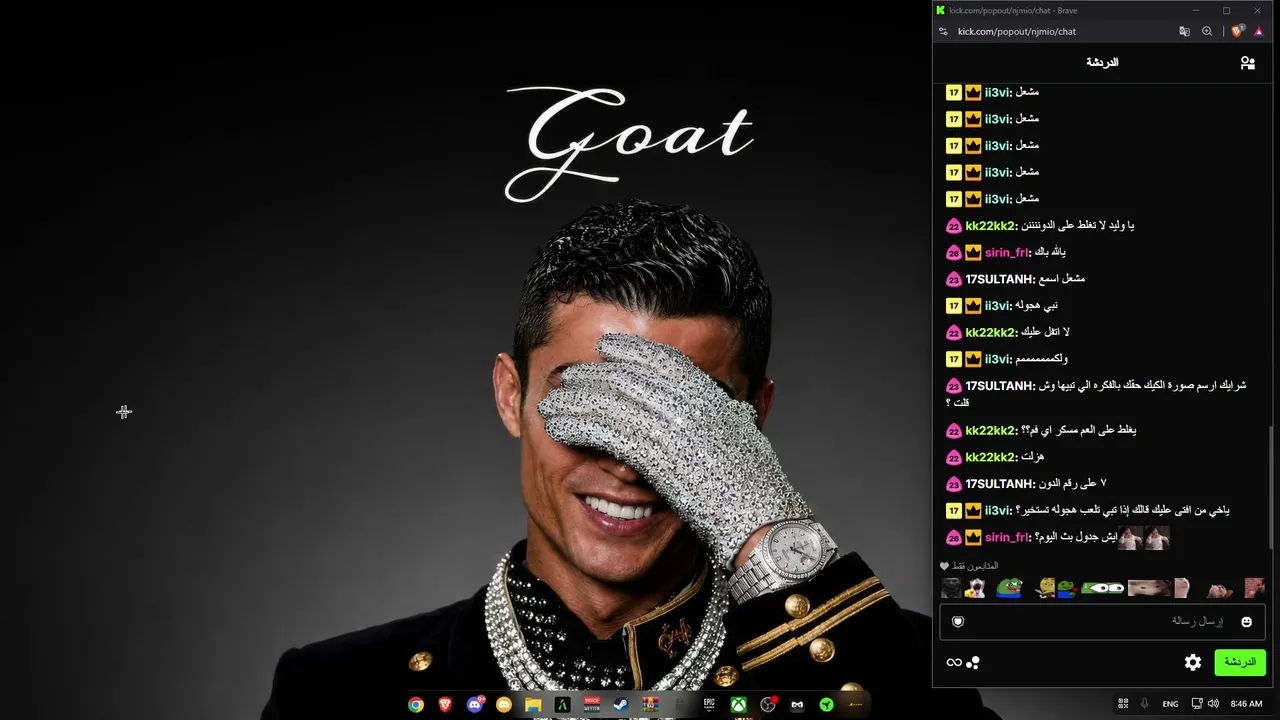This screenshot has width=1280, height=720.
Task: Open Discord from taskbar
Action: click(x=475, y=705)
